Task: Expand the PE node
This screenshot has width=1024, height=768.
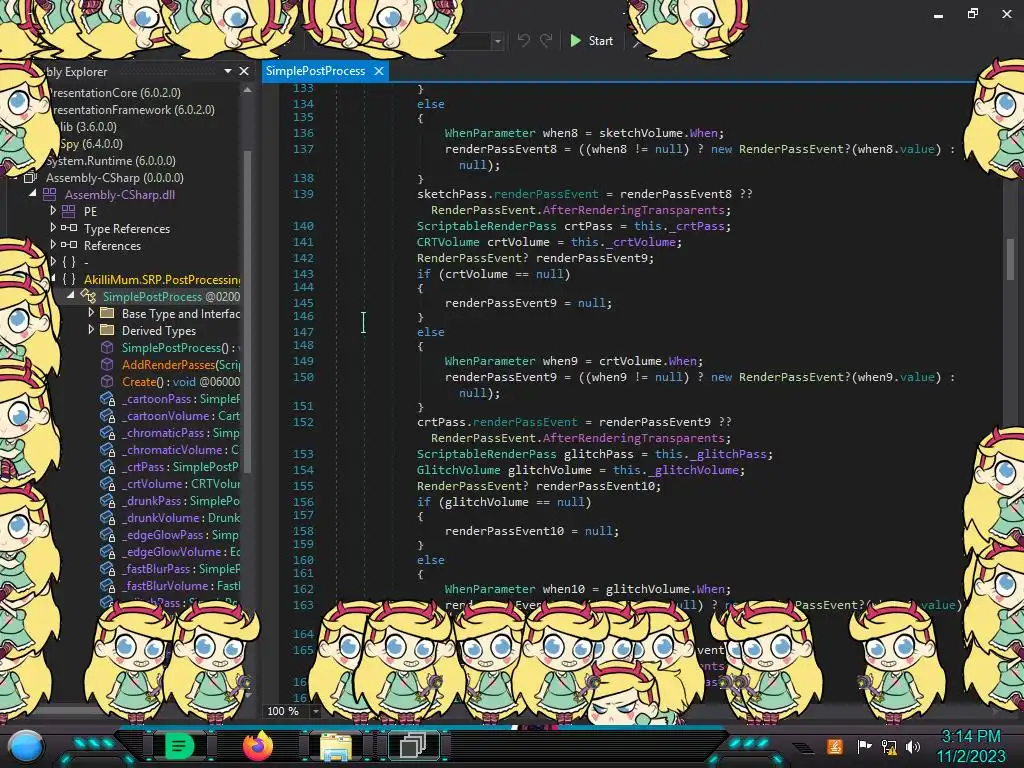Action: pyautogui.click(x=53, y=211)
